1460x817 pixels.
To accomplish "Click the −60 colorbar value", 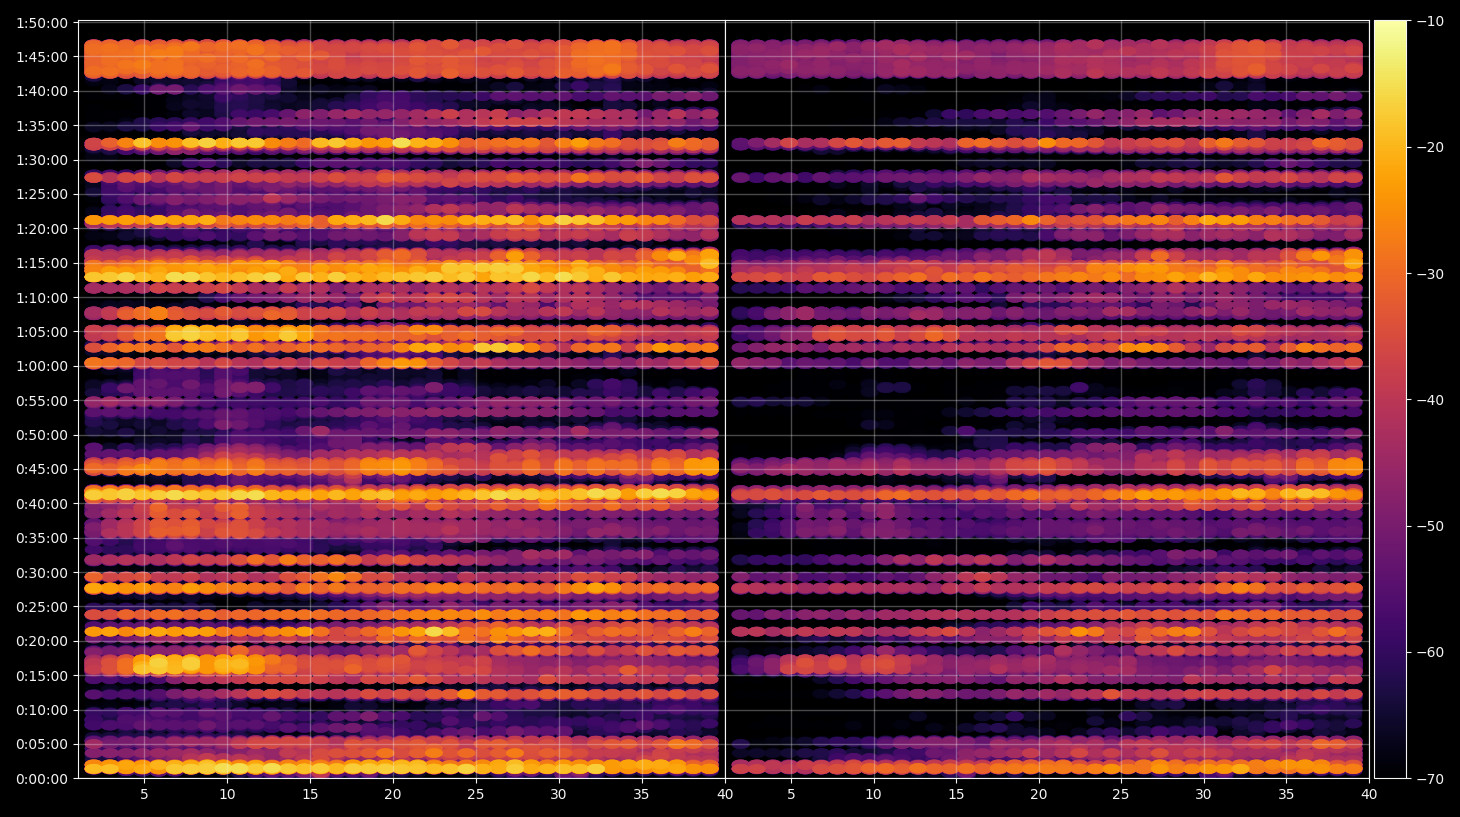I will pyautogui.click(x=1430, y=652).
